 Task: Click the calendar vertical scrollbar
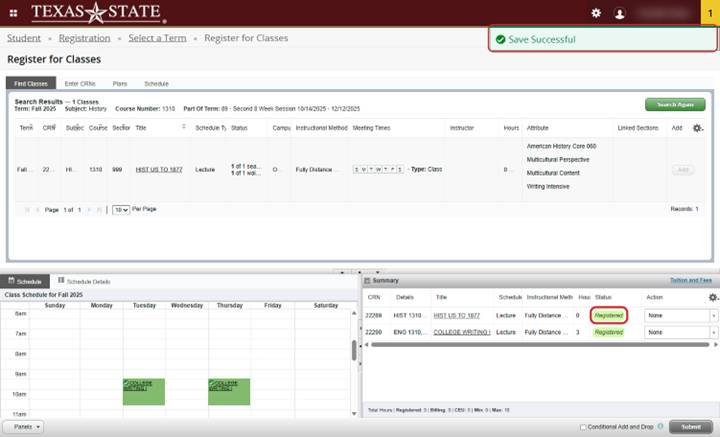354,350
